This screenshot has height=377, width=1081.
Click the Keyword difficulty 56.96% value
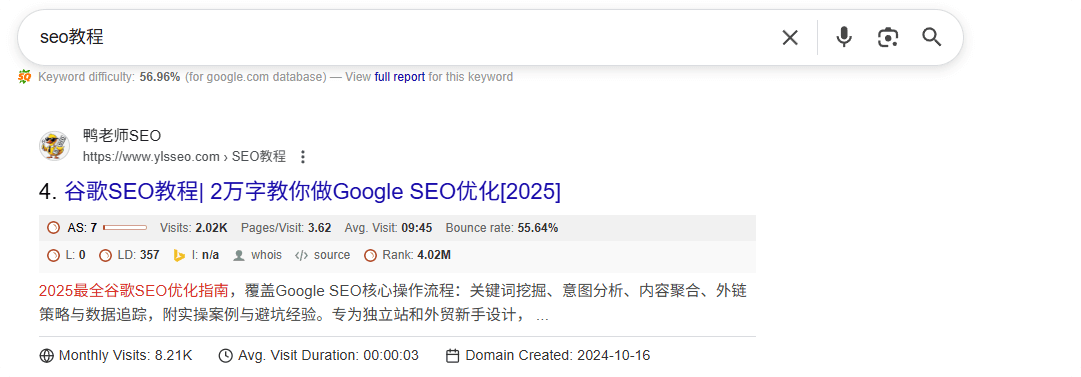[x=160, y=77]
